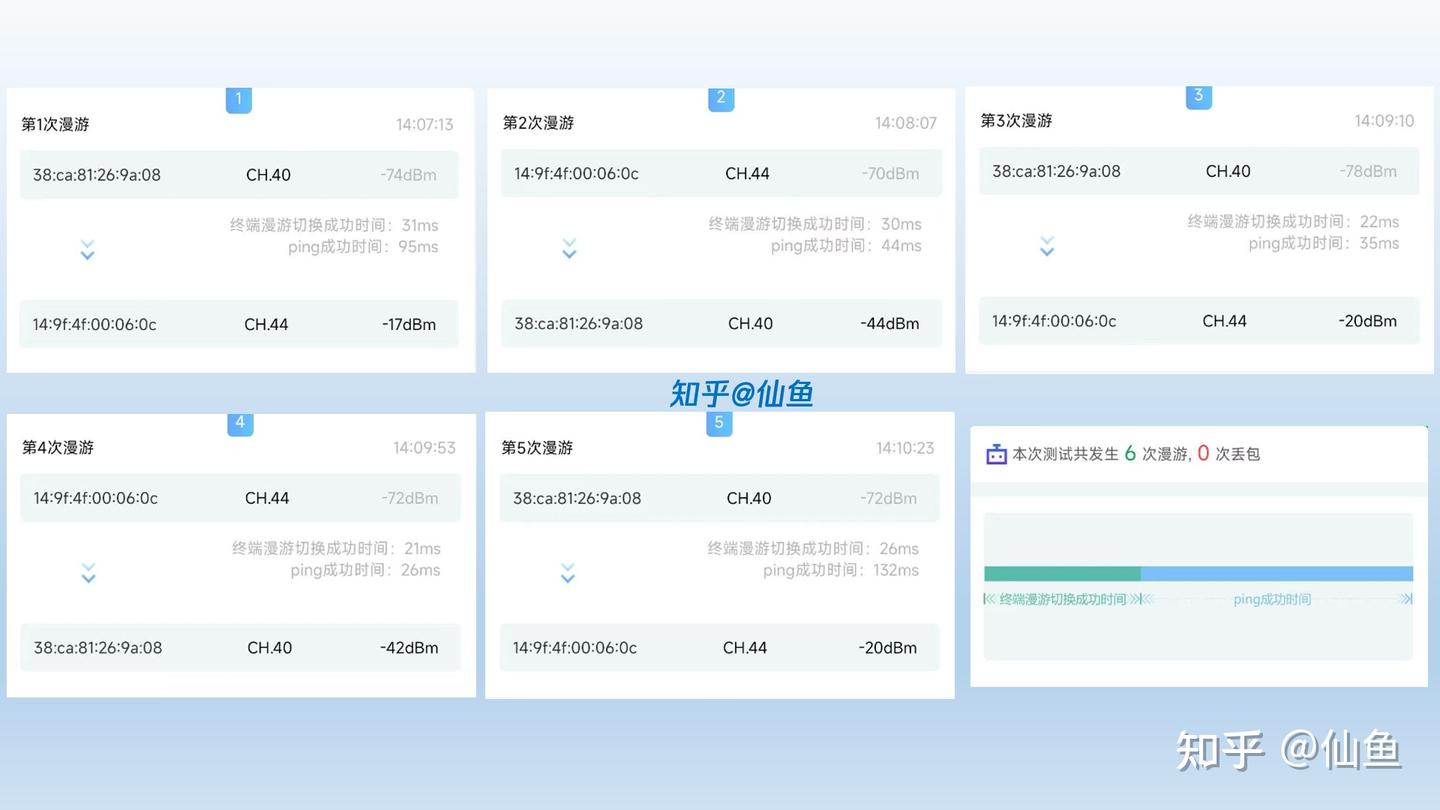The image size is (1440, 810).
Task: Click the number 2 badge above 第2次漫游
Action: pos(720,98)
